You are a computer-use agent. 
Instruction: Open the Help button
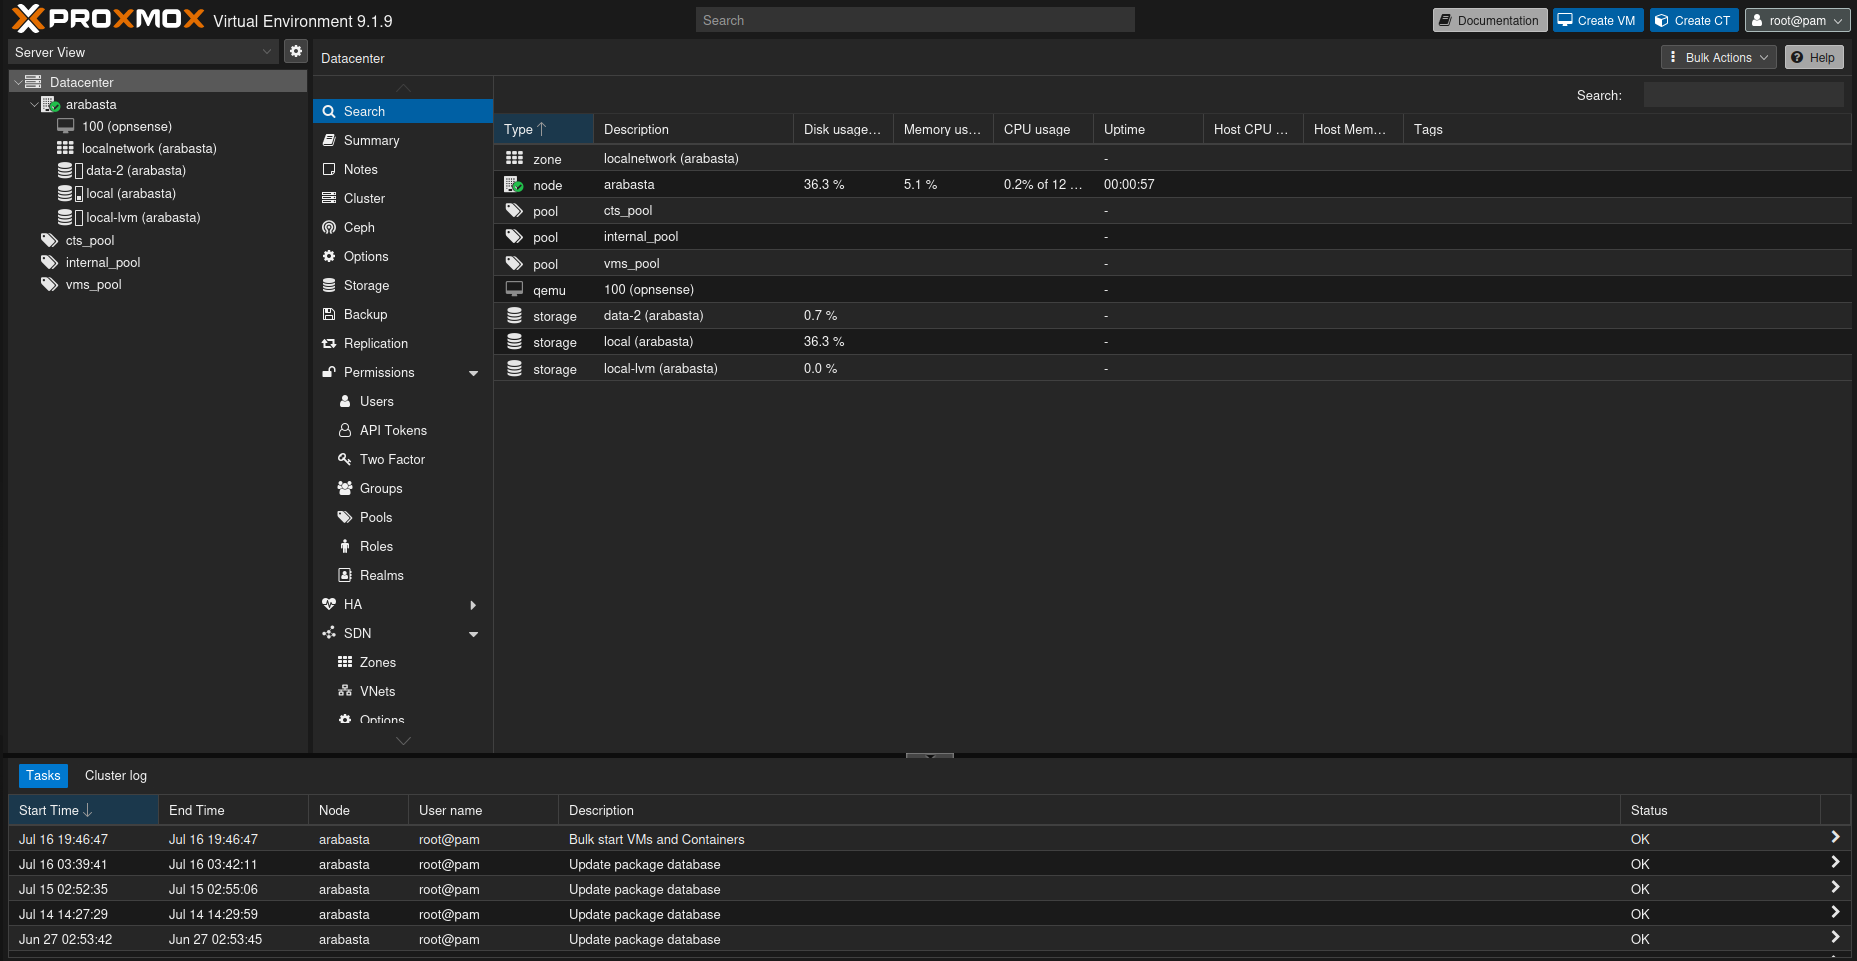[1813, 57]
